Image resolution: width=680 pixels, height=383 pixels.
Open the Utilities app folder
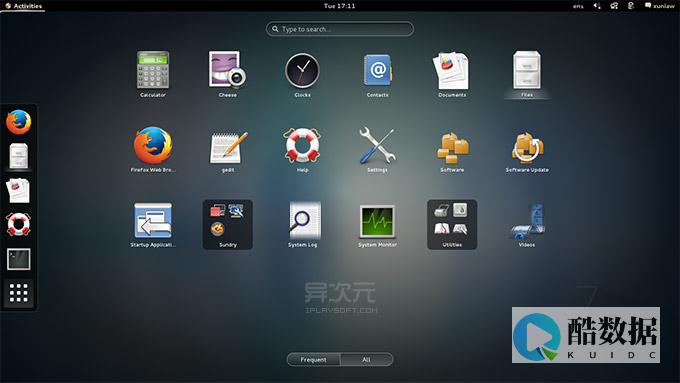(x=452, y=224)
